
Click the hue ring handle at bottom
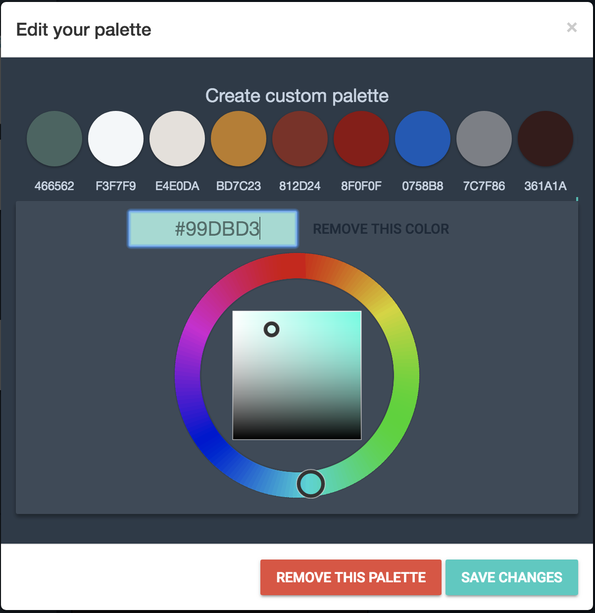tap(311, 484)
